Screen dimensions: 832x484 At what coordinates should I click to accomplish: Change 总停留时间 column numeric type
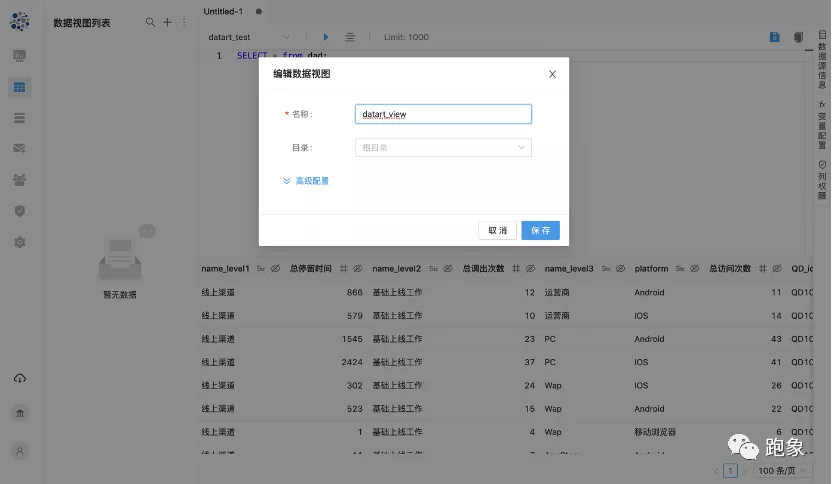(x=344, y=269)
